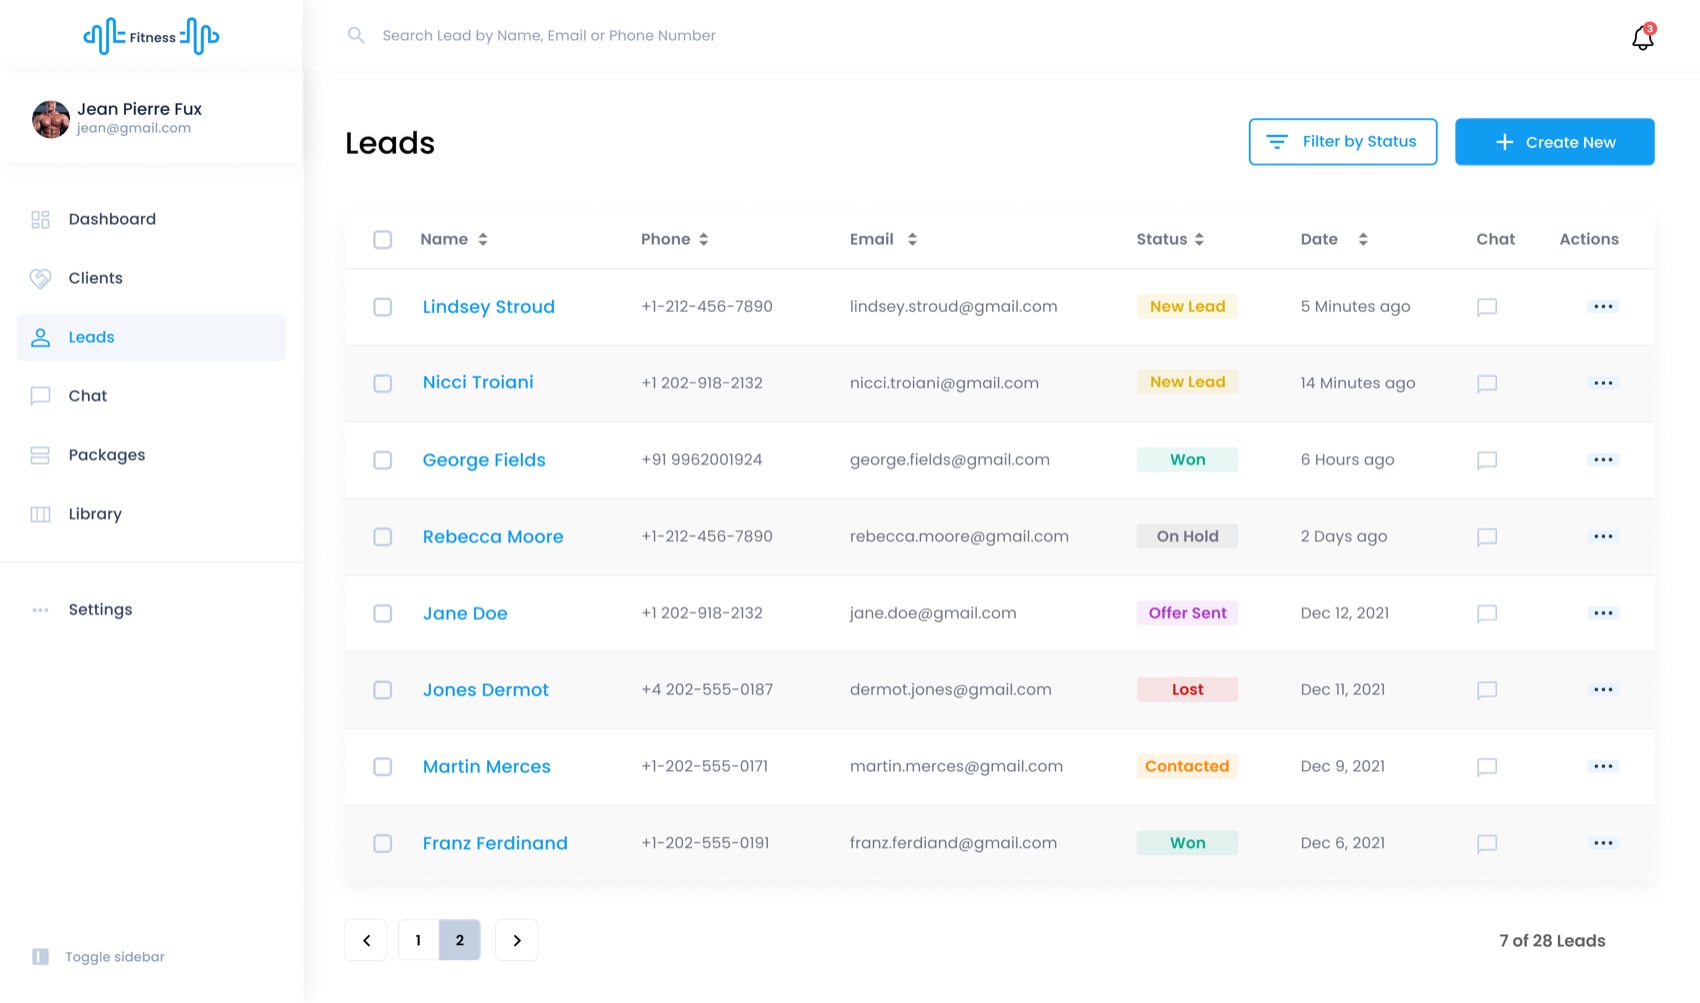The image size is (1700, 1003).
Task: Open actions menu for Nicci Troiani
Action: (x=1603, y=383)
